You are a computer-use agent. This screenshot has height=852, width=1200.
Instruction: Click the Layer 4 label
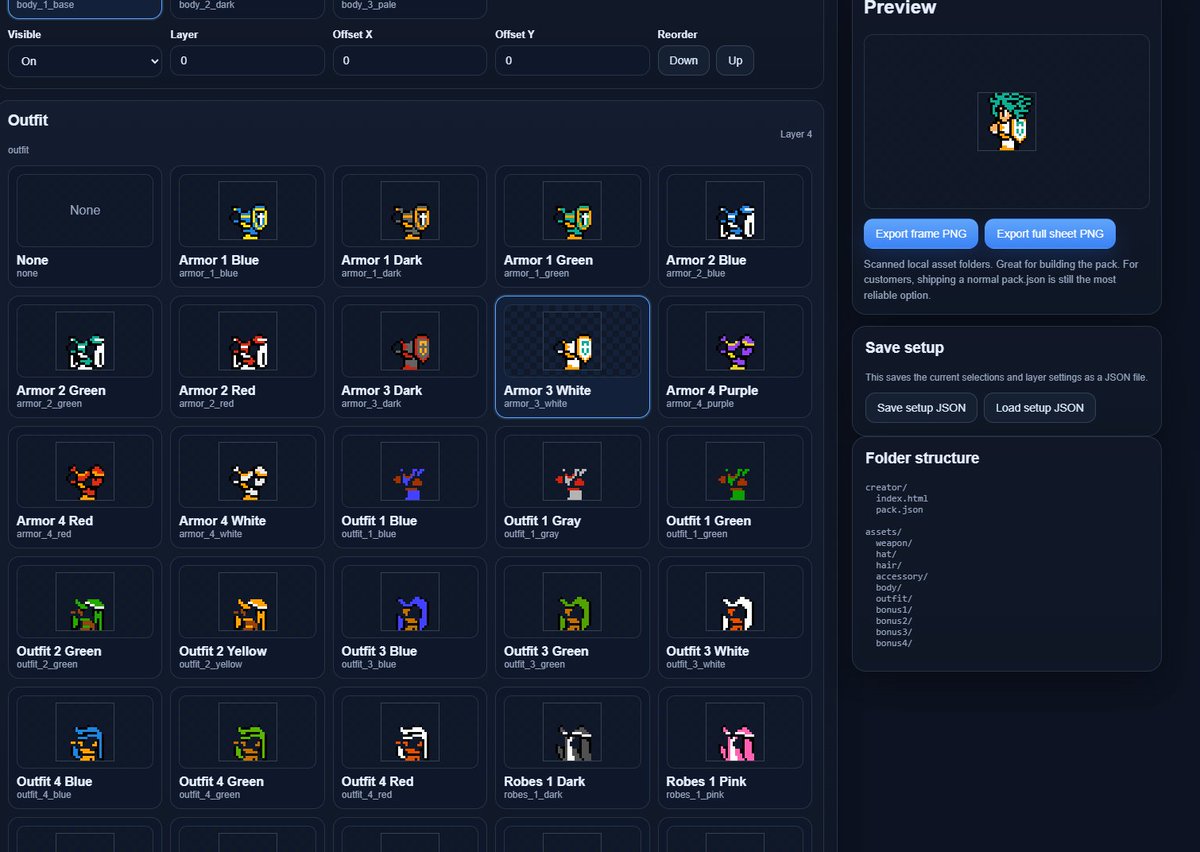coord(796,134)
